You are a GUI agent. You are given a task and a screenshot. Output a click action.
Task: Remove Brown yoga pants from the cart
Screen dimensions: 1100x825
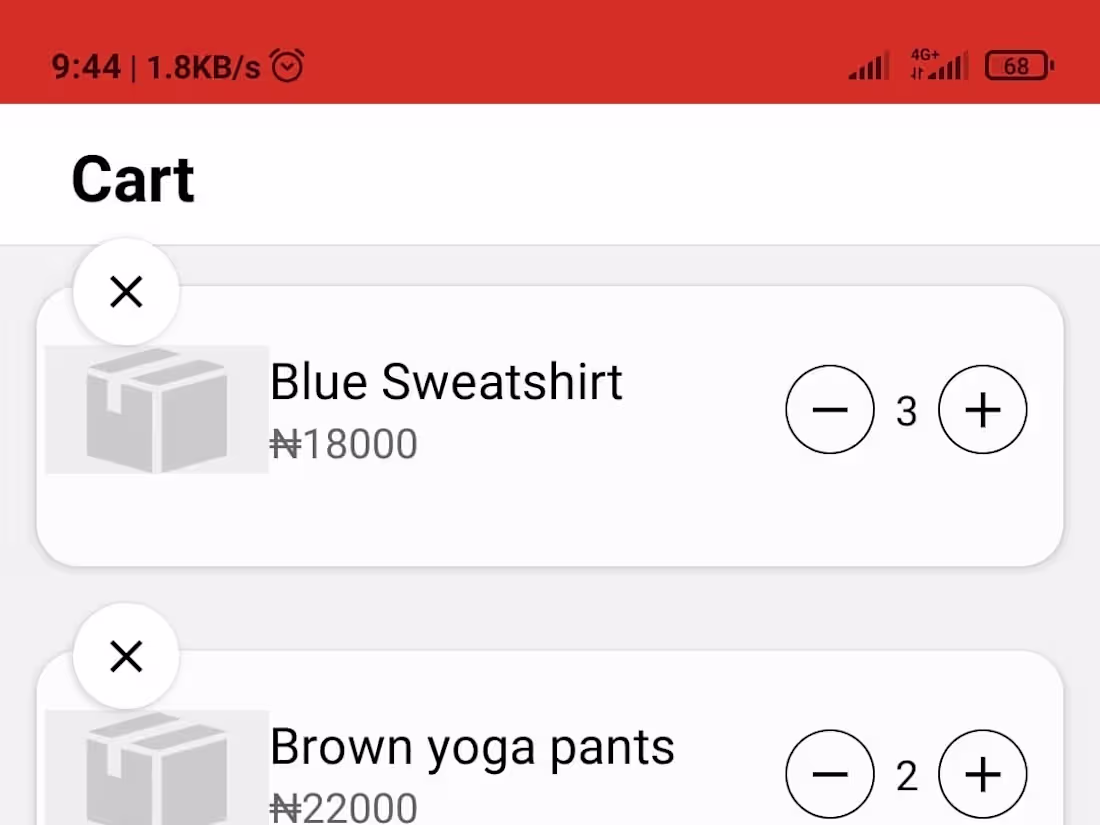point(126,656)
